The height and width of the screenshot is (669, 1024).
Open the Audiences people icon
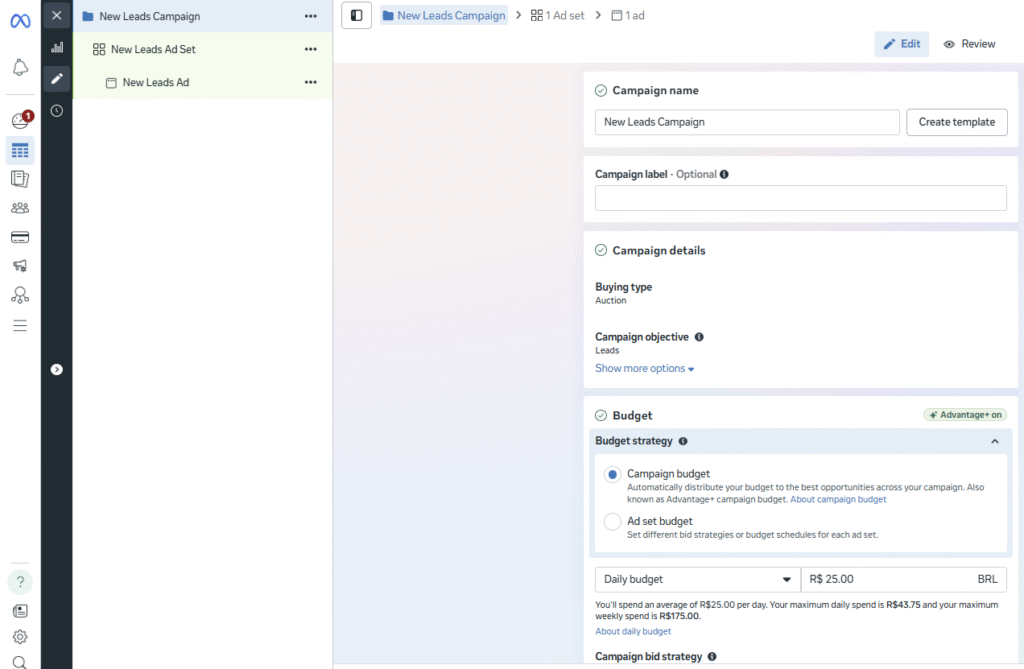[20, 208]
